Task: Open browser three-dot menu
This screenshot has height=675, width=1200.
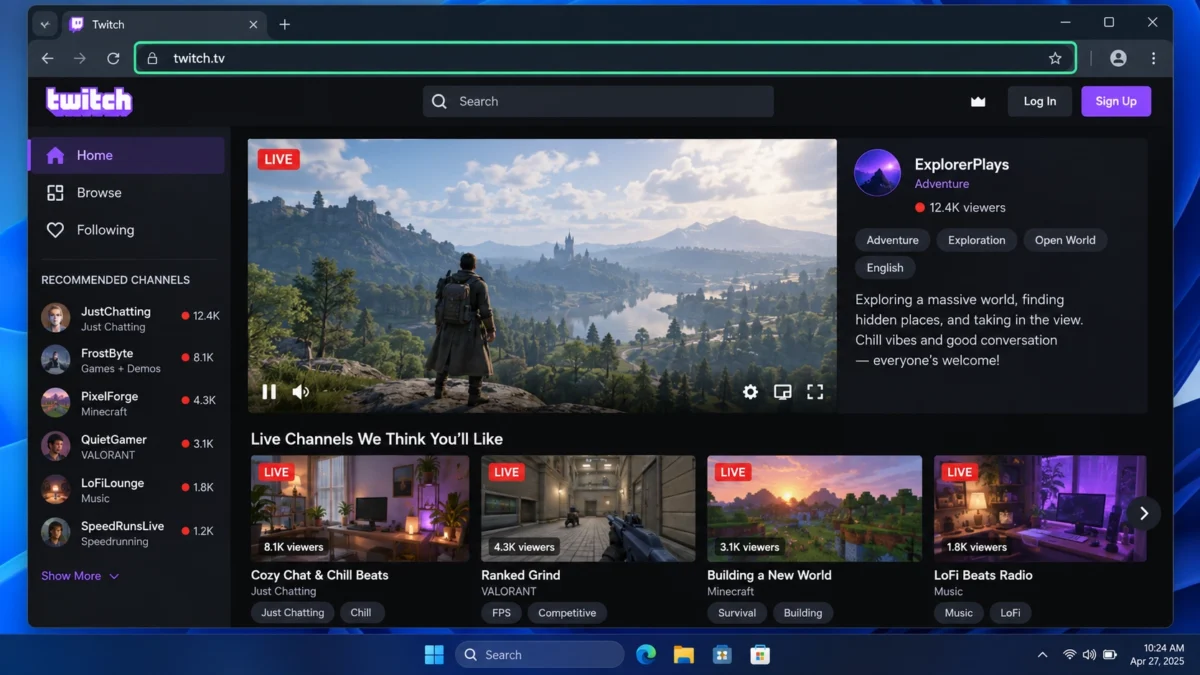Action: click(1154, 58)
